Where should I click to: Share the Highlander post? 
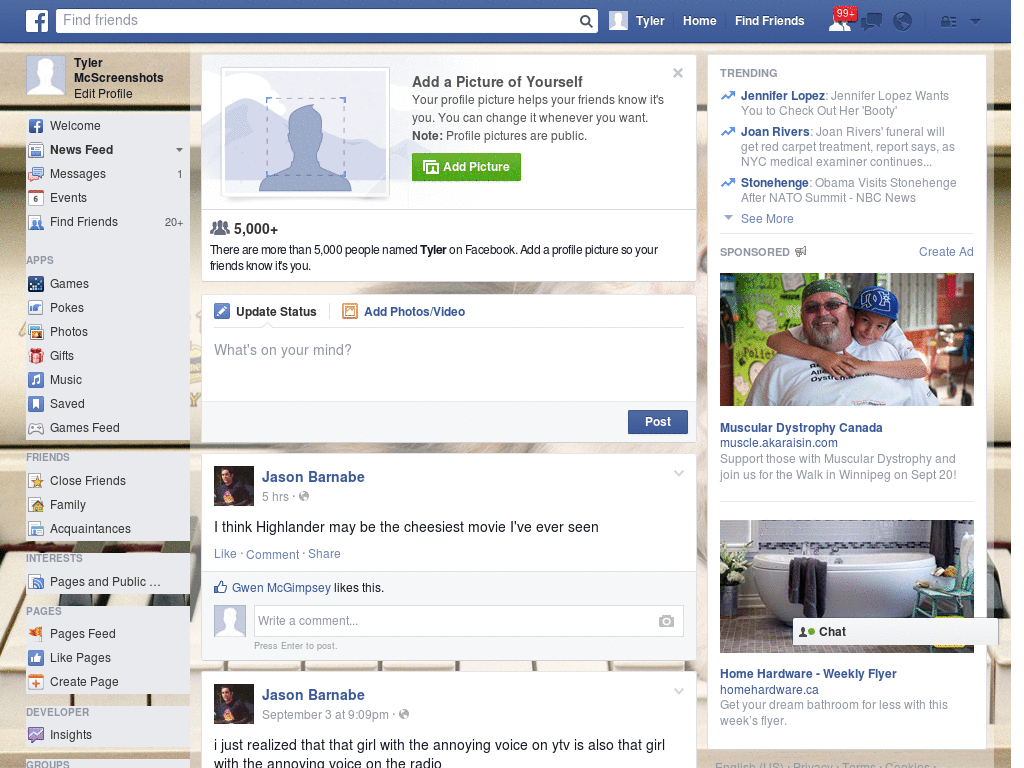click(324, 554)
